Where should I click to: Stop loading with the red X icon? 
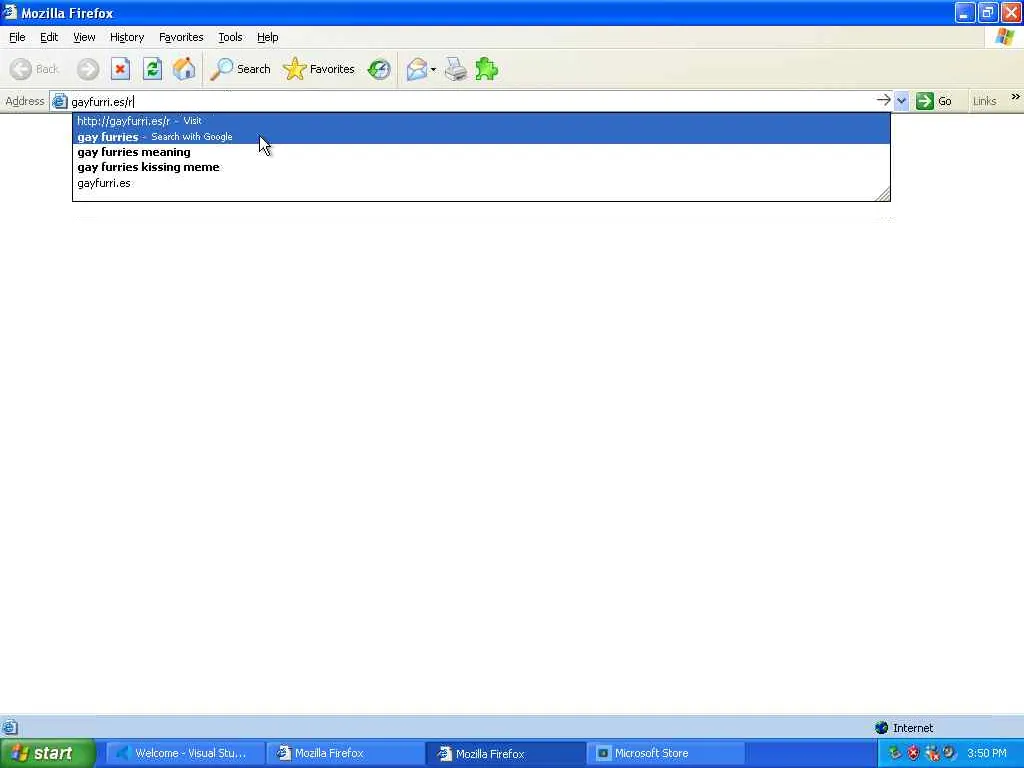click(120, 69)
